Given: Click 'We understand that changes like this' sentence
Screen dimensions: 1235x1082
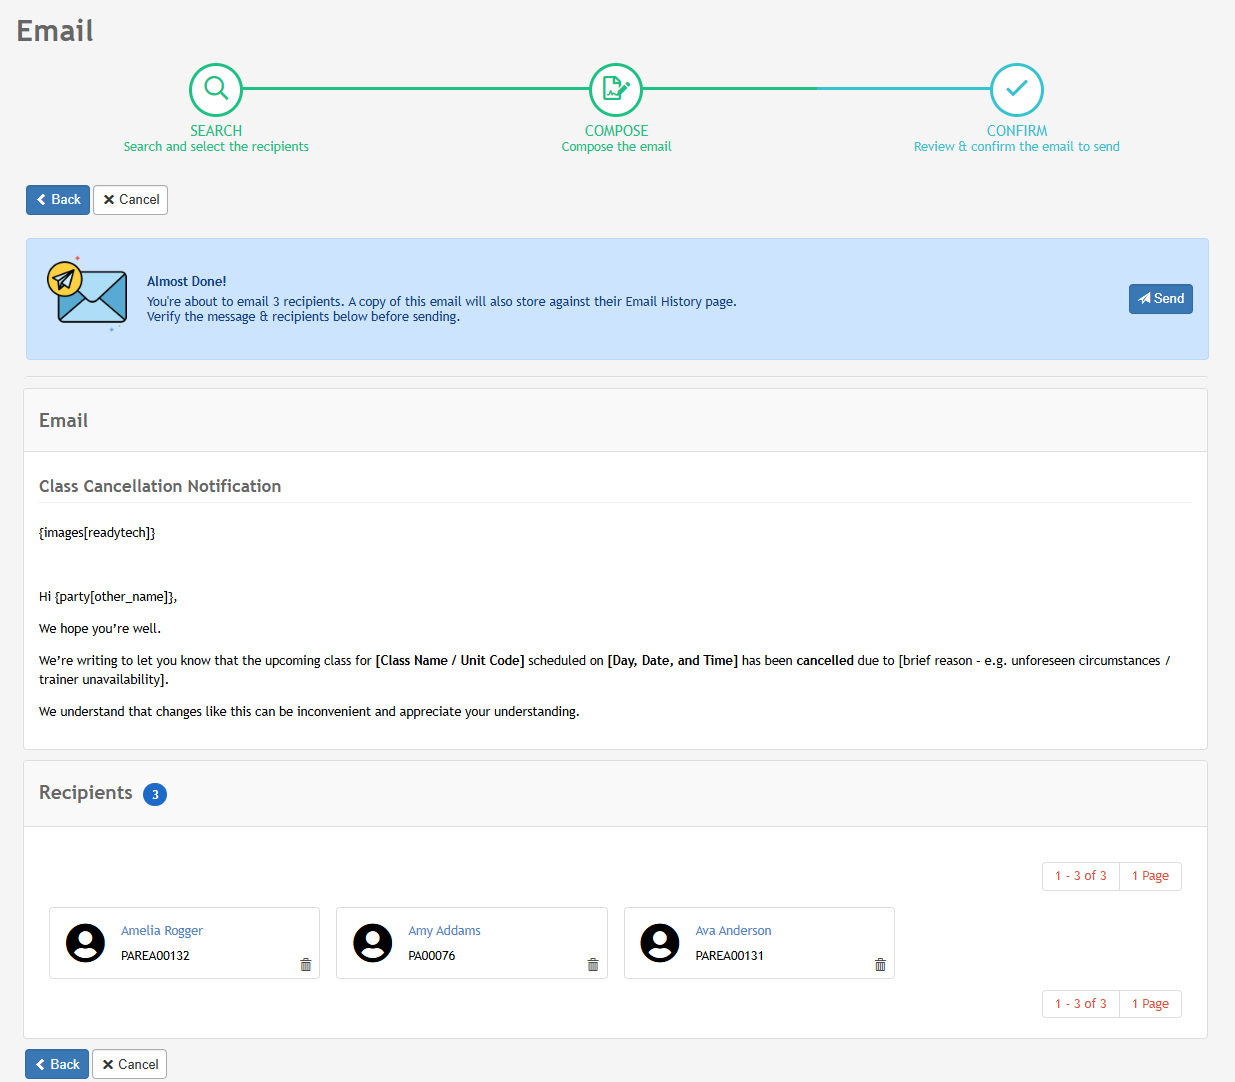Looking at the screenshot, I should point(309,712).
